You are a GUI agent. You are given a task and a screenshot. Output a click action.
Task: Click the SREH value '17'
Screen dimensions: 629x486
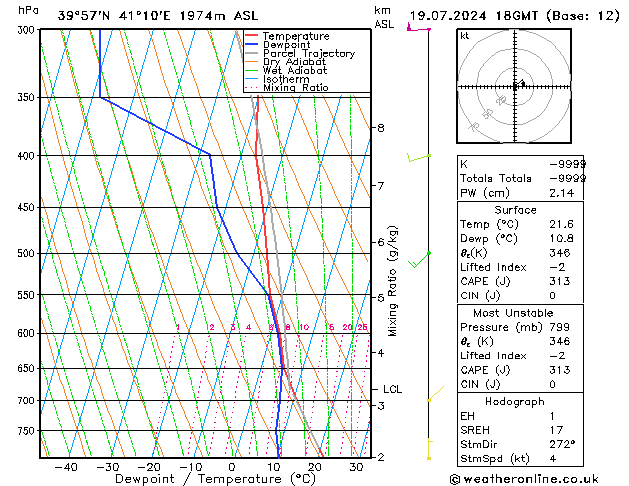pos(556,430)
